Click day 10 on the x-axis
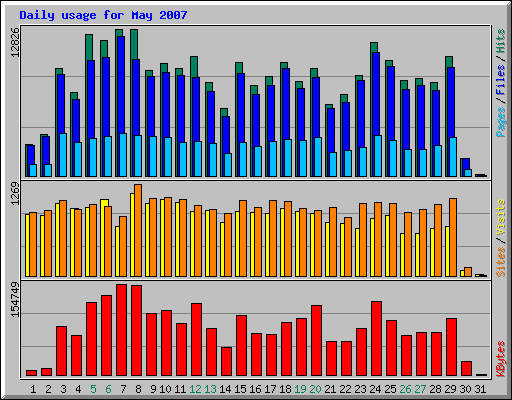 [165, 389]
